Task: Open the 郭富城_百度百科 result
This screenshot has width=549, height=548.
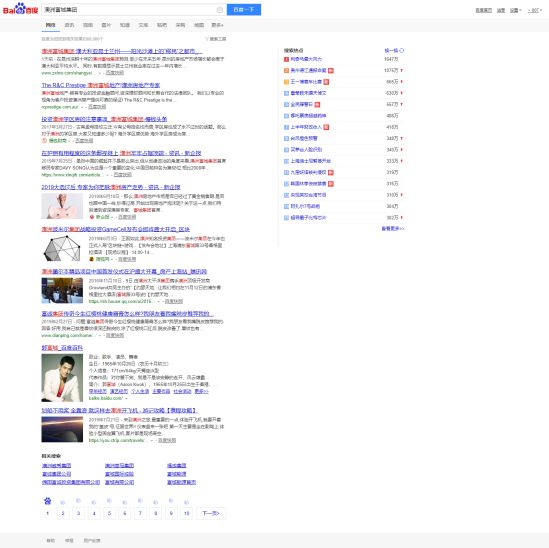Action: [62, 348]
